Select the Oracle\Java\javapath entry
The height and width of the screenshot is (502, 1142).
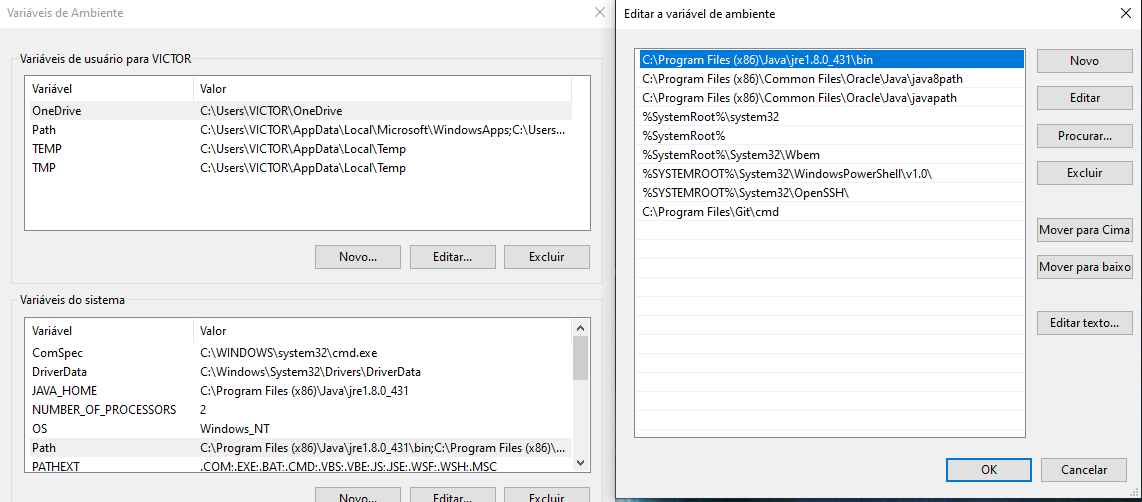(831, 98)
